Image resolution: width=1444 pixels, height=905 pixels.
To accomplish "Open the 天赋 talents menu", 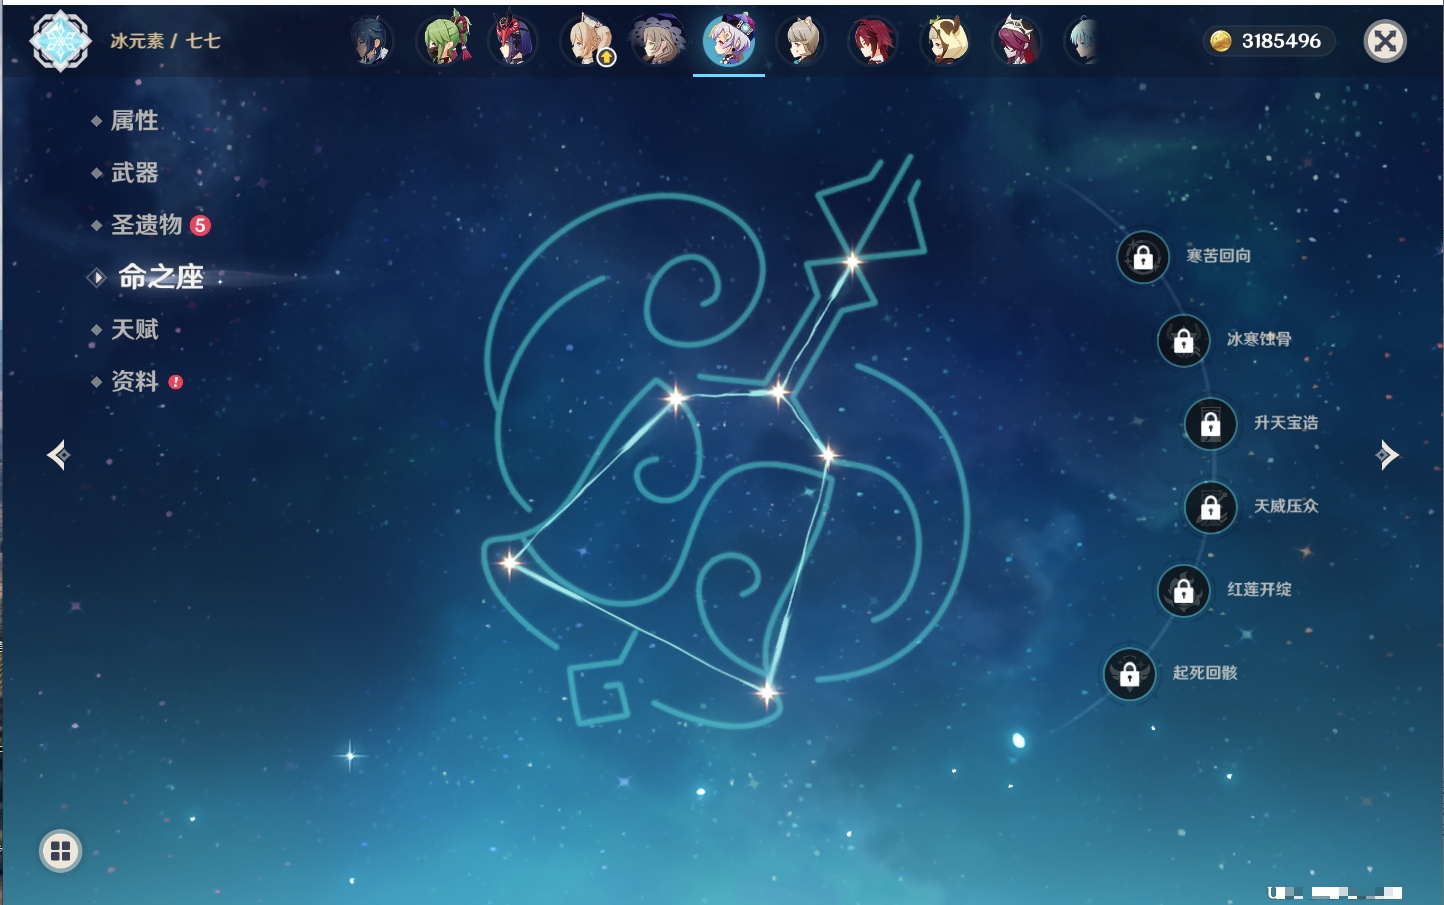I will click(134, 329).
